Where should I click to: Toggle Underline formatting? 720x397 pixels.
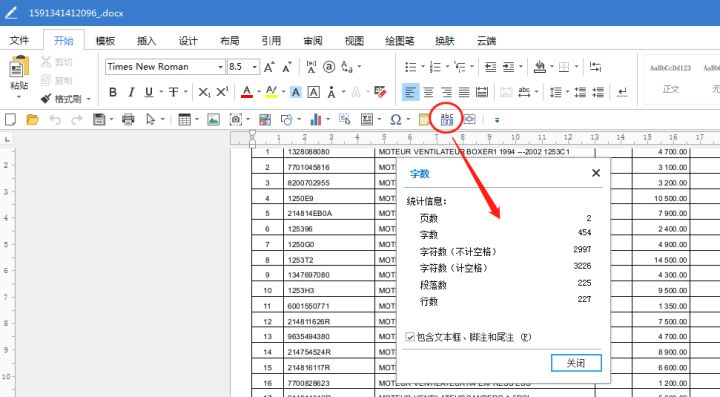149,92
